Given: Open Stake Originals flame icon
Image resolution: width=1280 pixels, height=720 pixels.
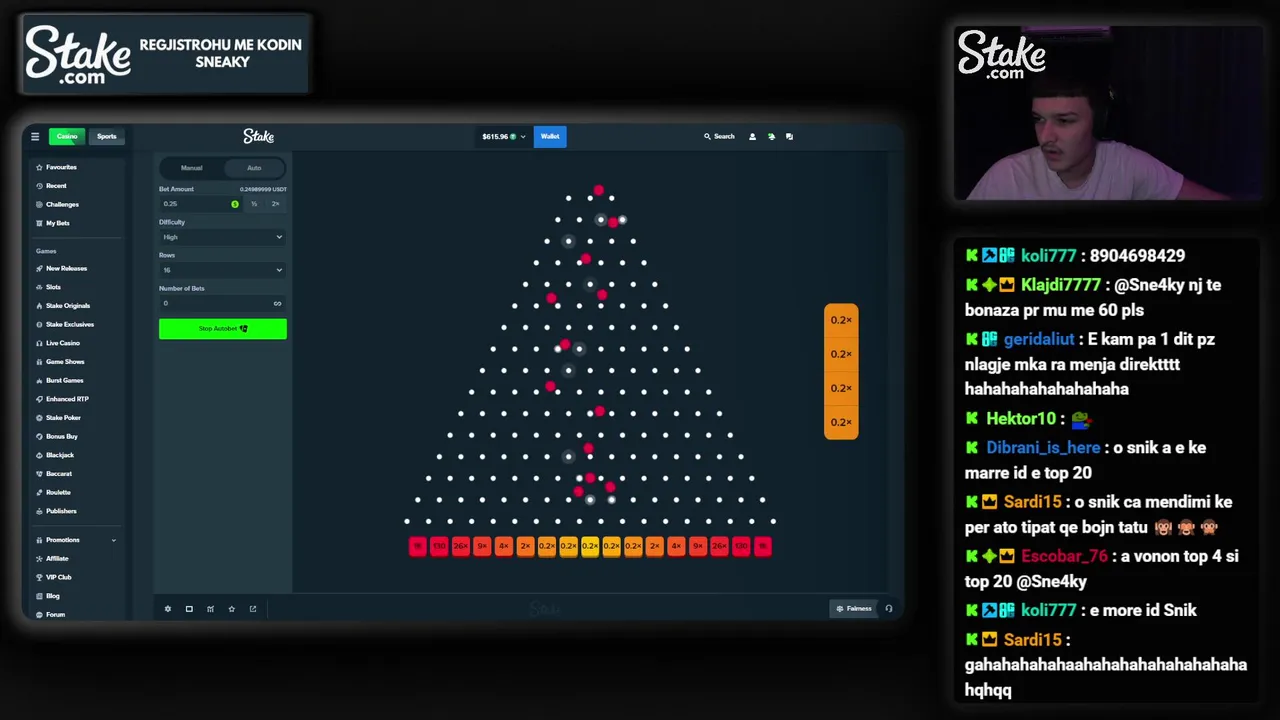Looking at the screenshot, I should (x=39, y=306).
